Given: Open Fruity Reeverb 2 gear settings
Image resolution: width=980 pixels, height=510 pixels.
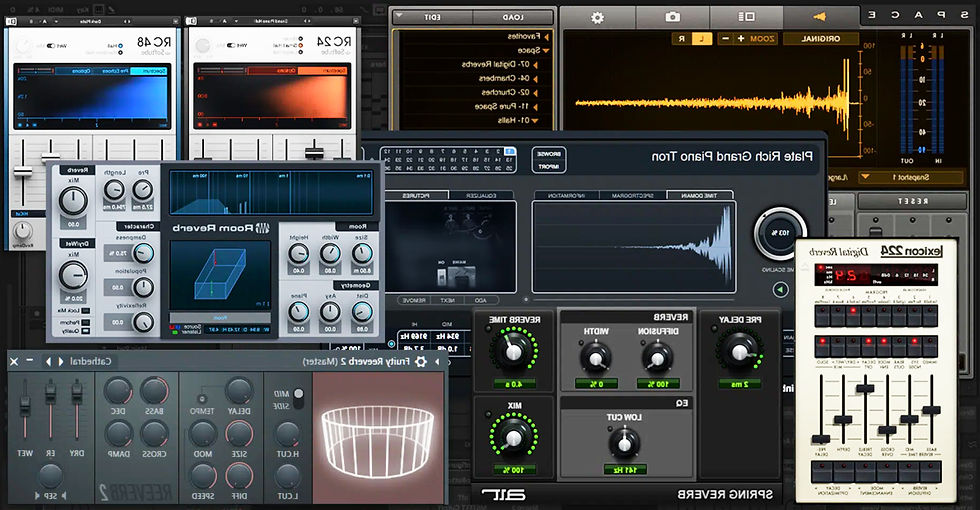Looking at the screenshot, I should tap(421, 361).
